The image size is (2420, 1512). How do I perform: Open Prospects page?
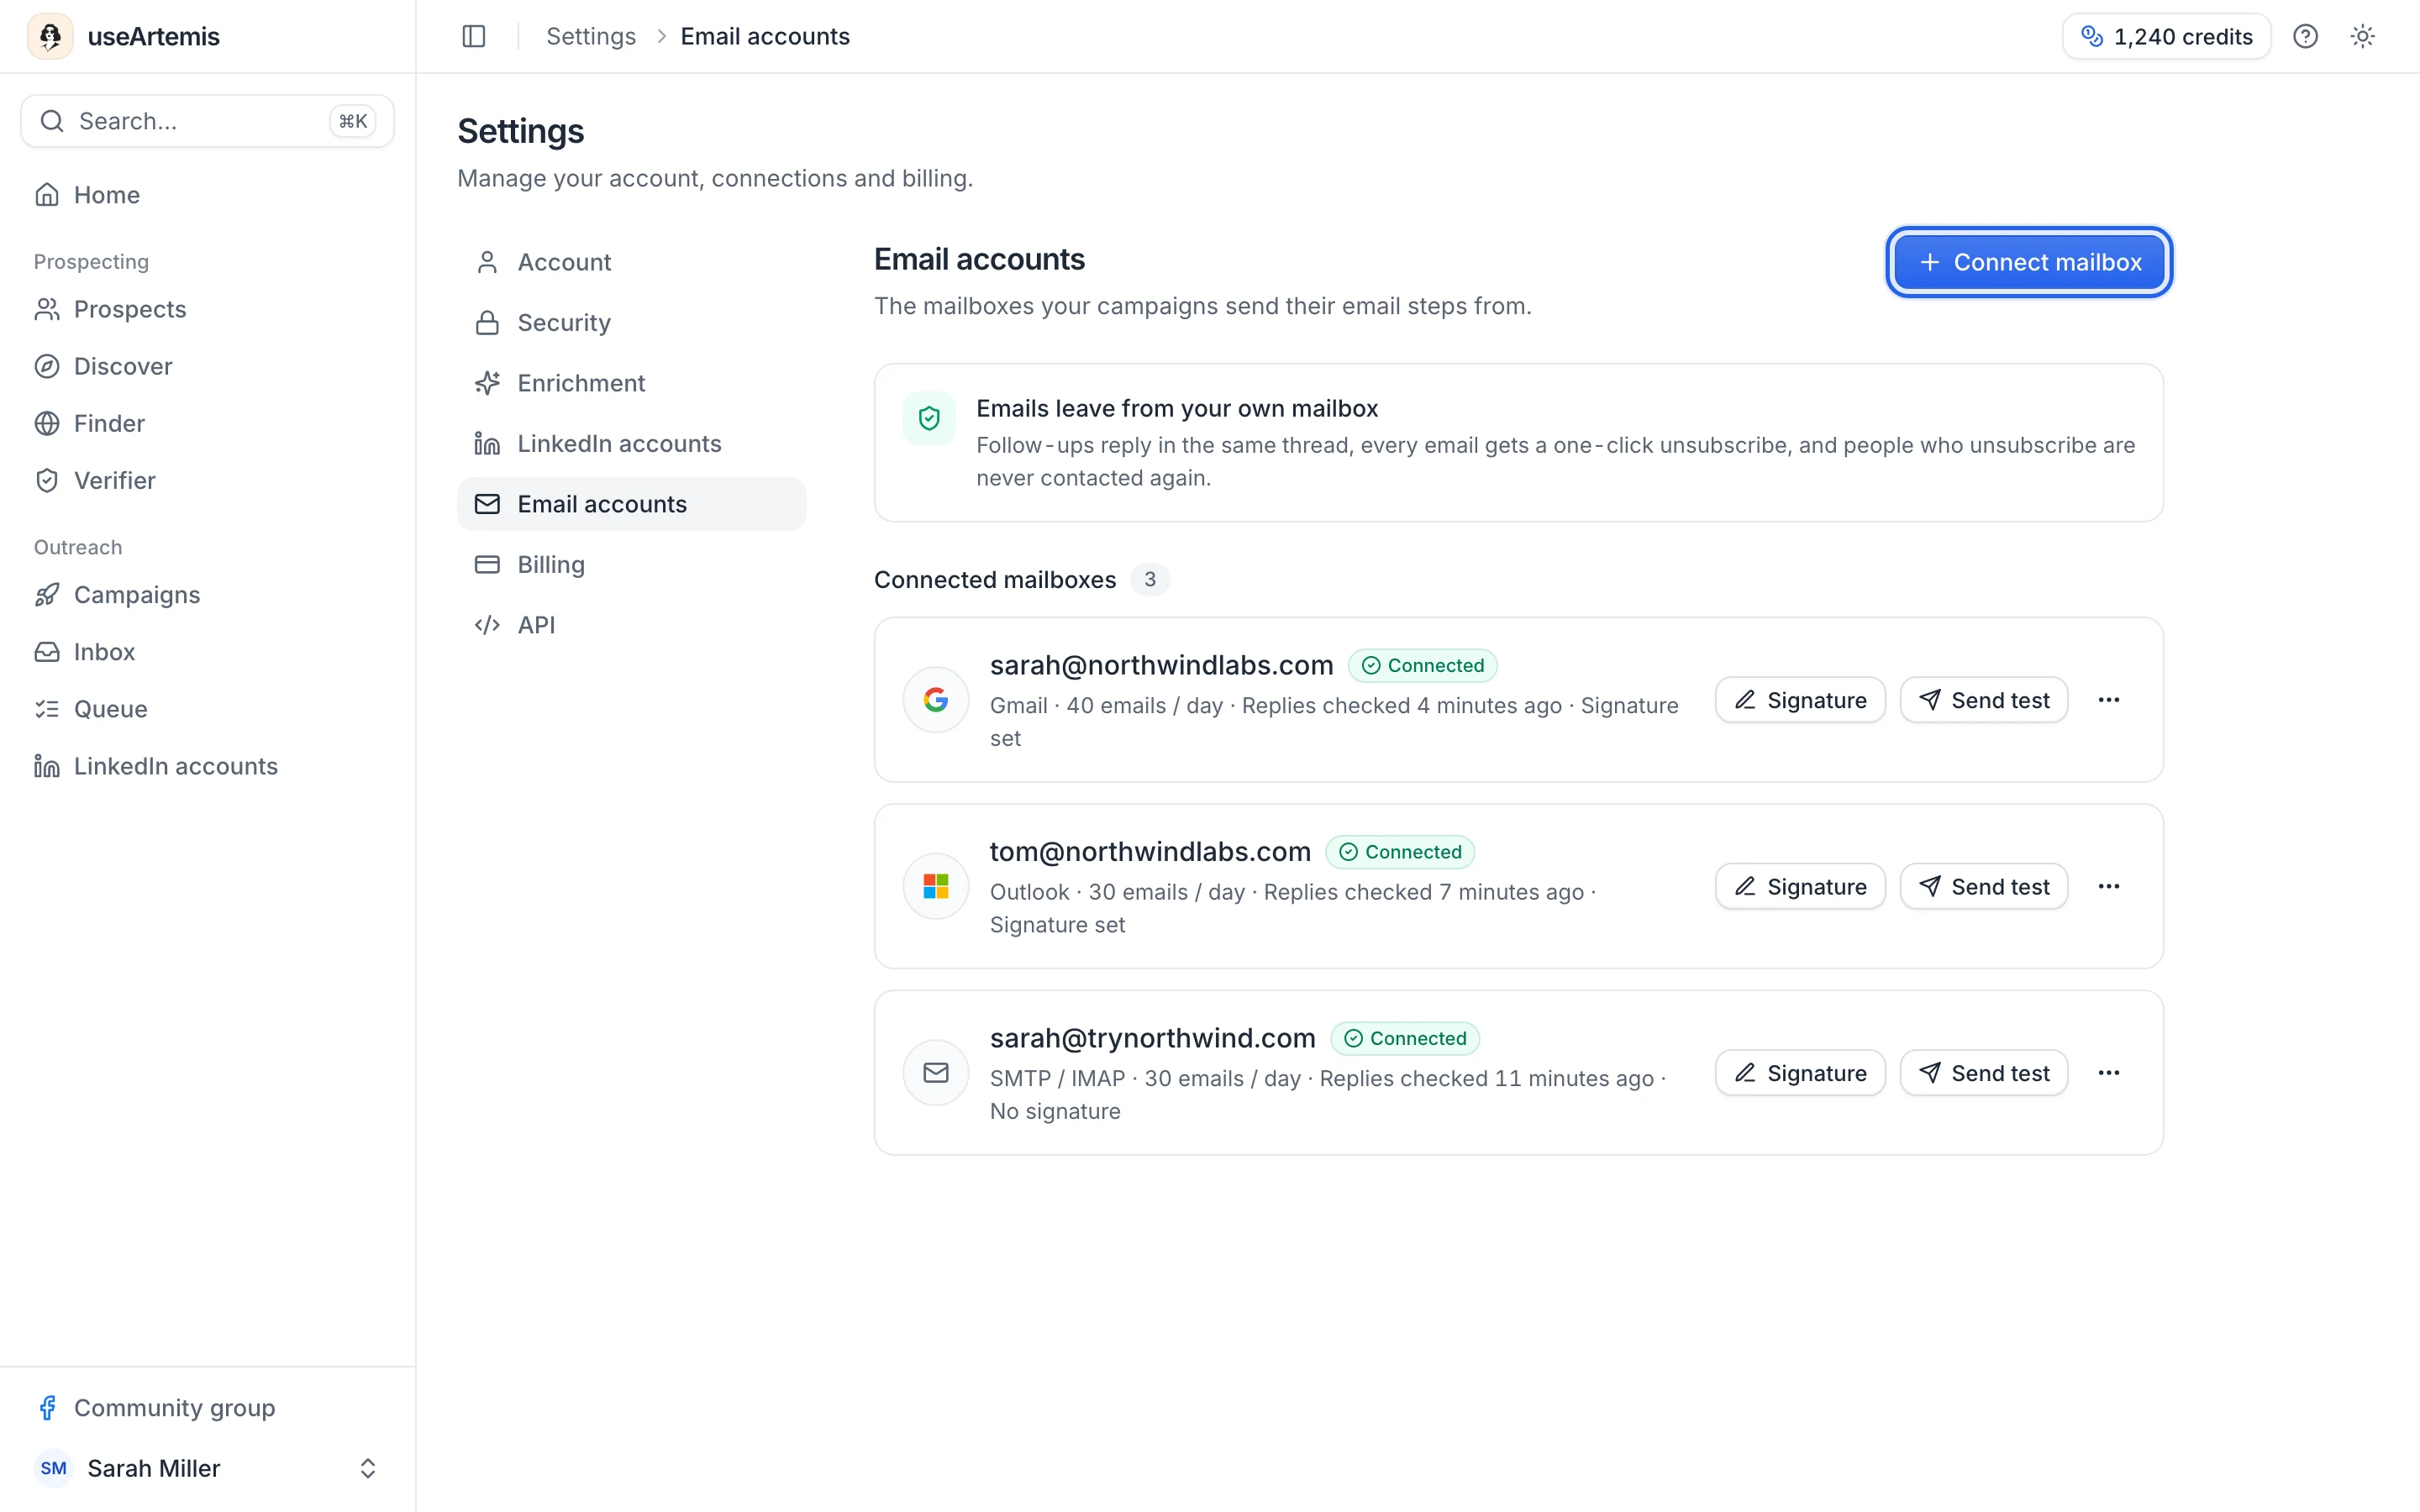tap(207, 309)
